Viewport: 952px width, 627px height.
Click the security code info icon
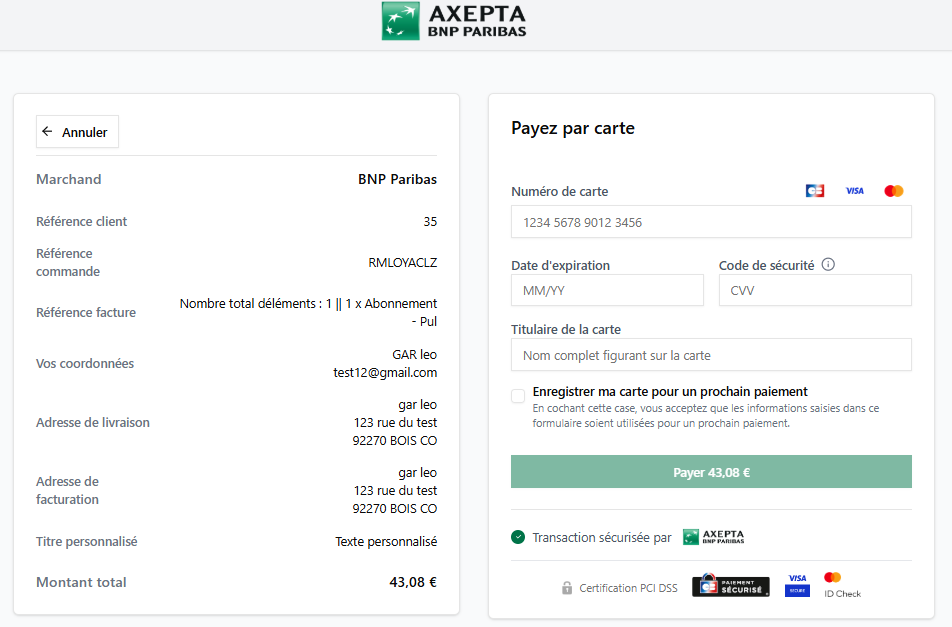(x=828, y=265)
